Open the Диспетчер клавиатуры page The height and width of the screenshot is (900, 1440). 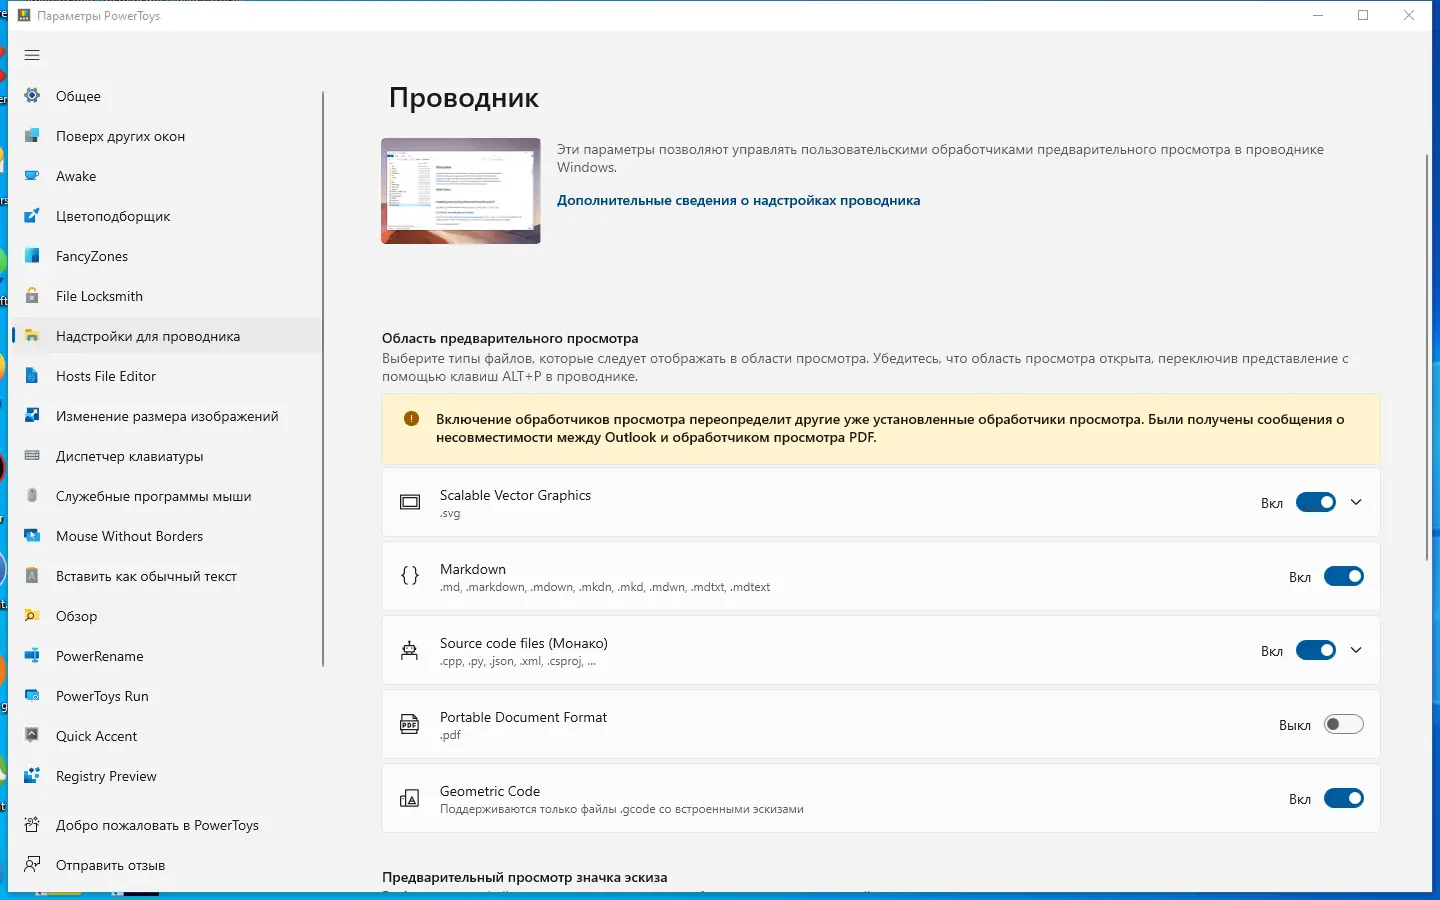167,456
